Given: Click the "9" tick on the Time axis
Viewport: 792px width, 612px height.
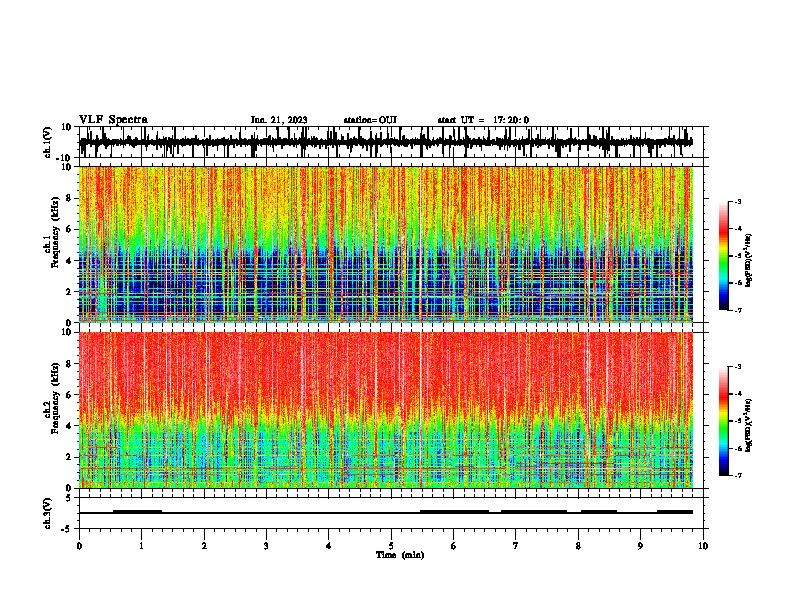Looking at the screenshot, I should click(x=640, y=546).
